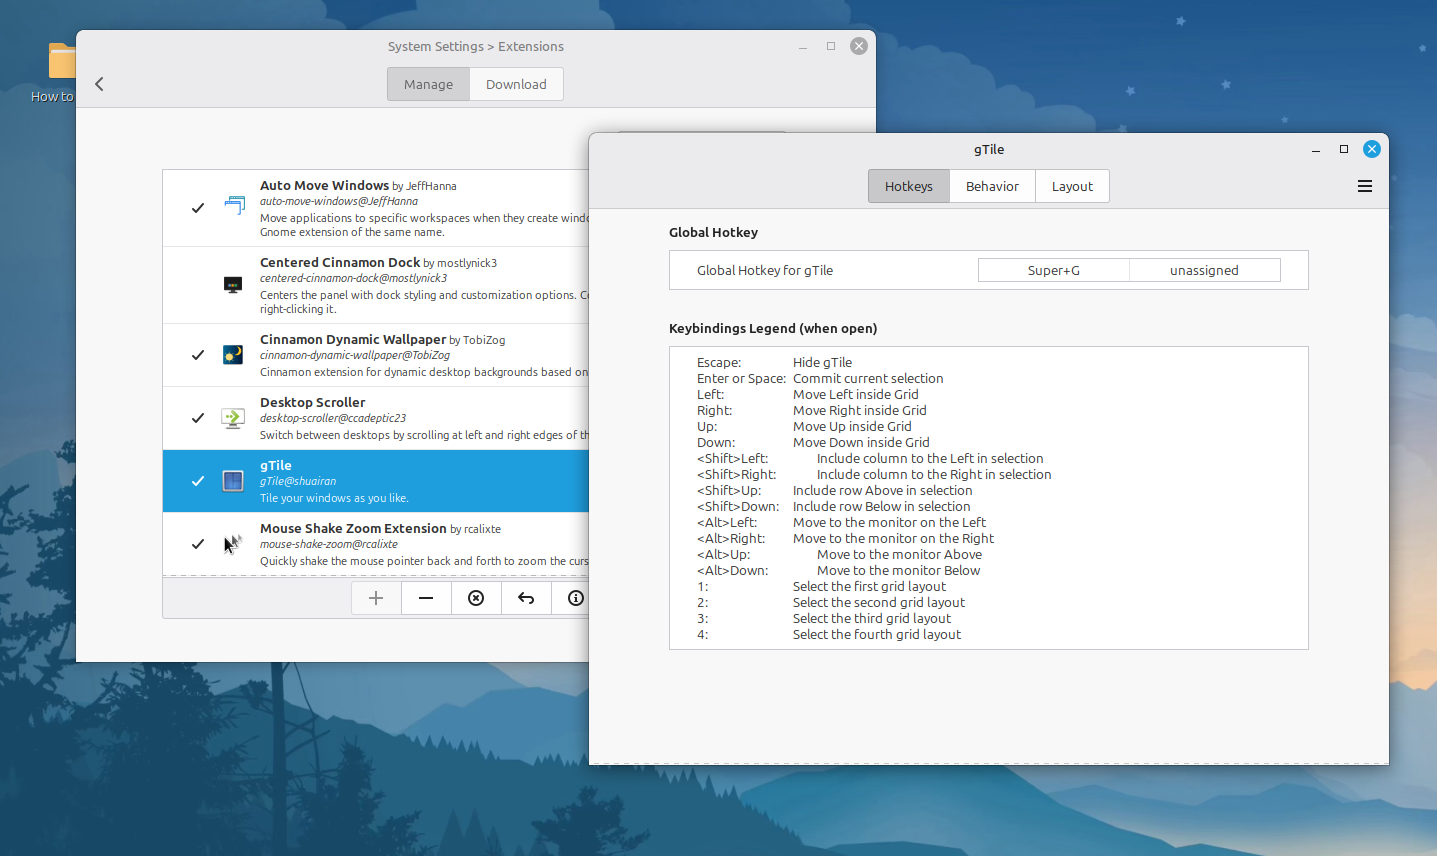The image size is (1437, 856).
Task: Open the gTile hamburger menu
Action: pyautogui.click(x=1364, y=186)
